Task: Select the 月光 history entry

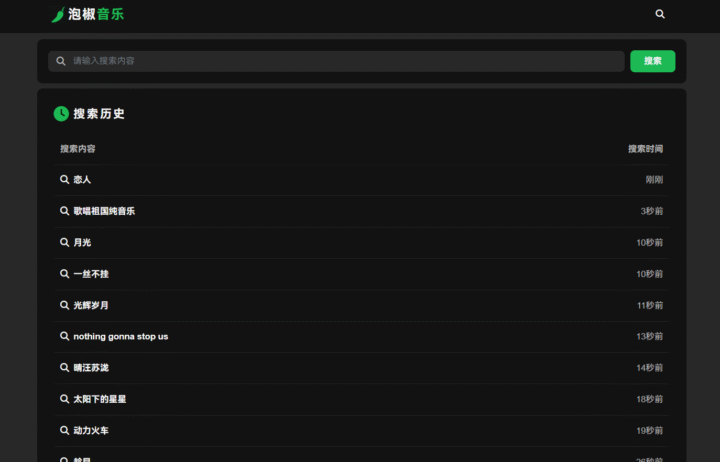Action: (82, 243)
